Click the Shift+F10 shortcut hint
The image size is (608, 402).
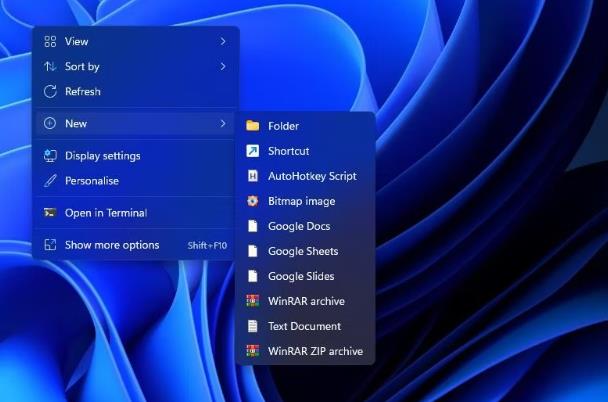(x=207, y=245)
